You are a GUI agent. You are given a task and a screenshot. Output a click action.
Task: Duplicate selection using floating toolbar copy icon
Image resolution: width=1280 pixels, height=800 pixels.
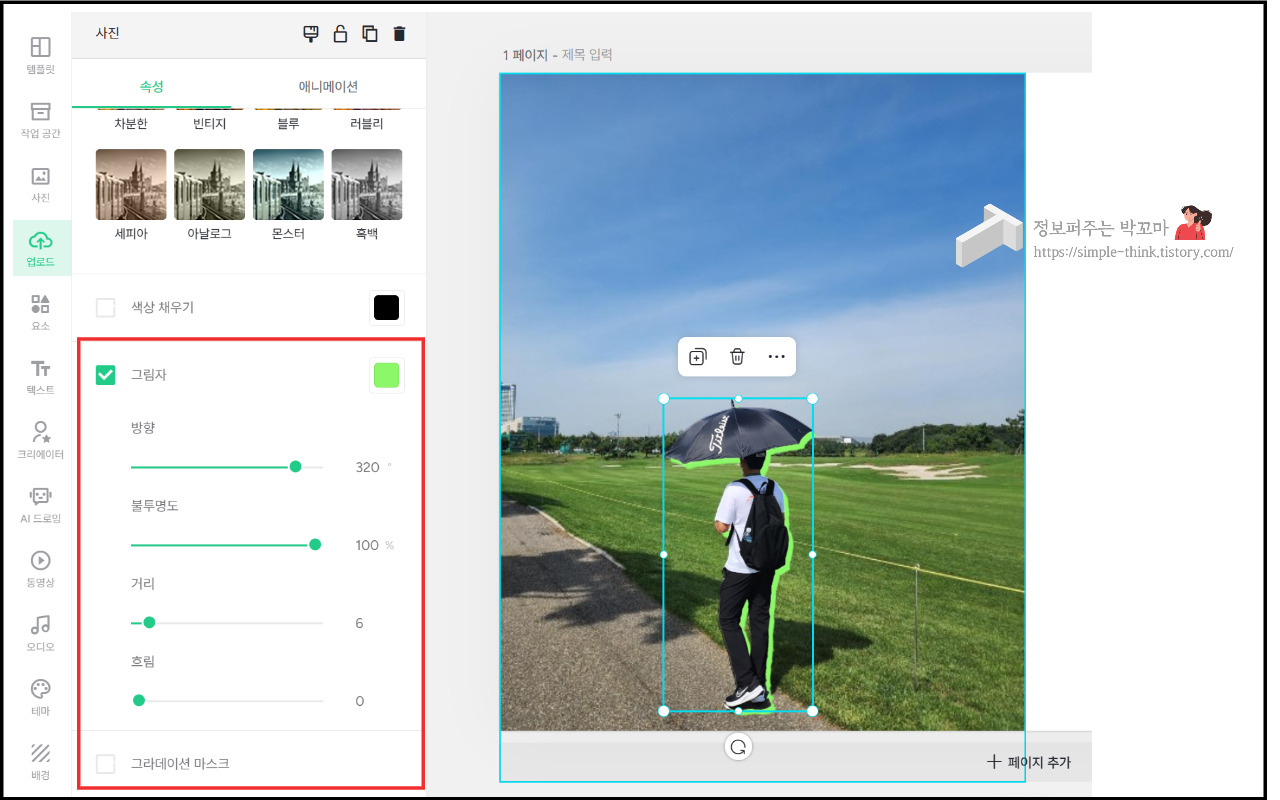pyautogui.click(x=697, y=356)
